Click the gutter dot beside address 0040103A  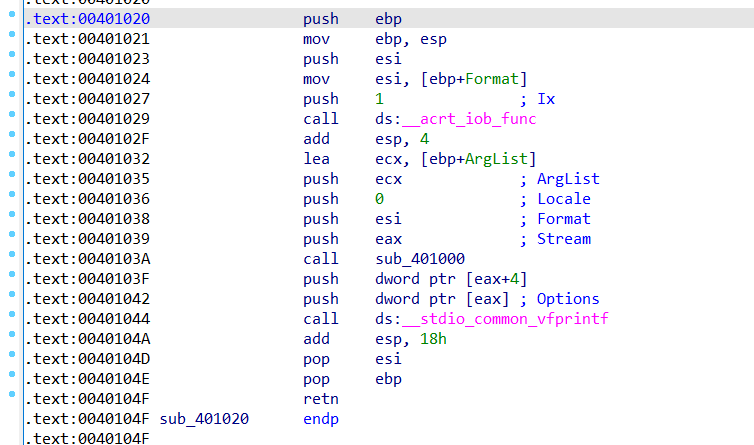coord(10,259)
